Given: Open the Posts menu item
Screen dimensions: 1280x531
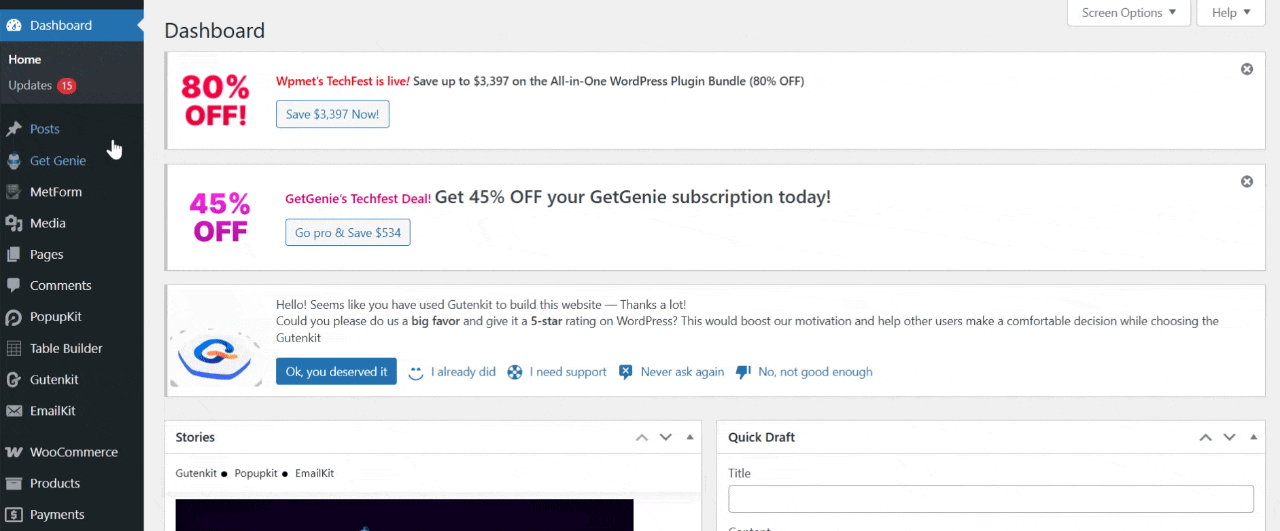Looking at the screenshot, I should point(44,129).
